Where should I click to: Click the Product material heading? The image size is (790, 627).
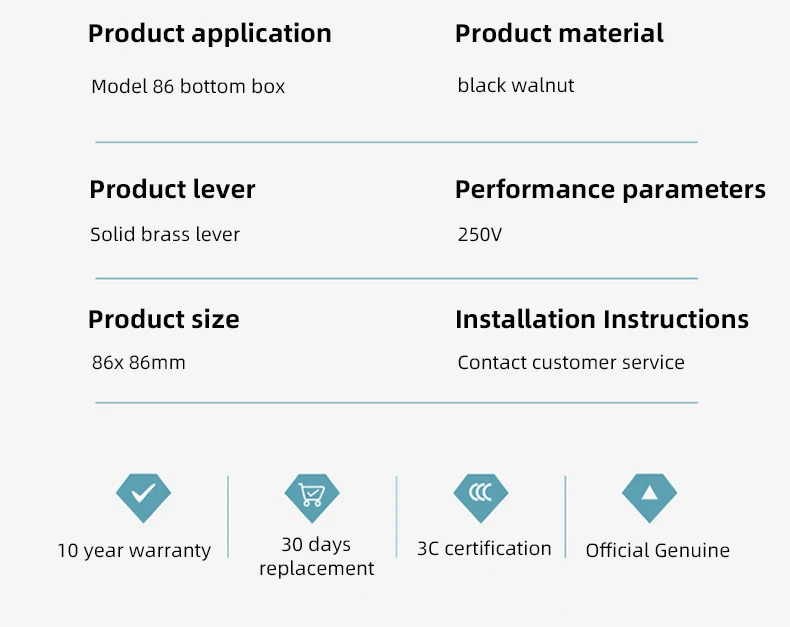559,33
